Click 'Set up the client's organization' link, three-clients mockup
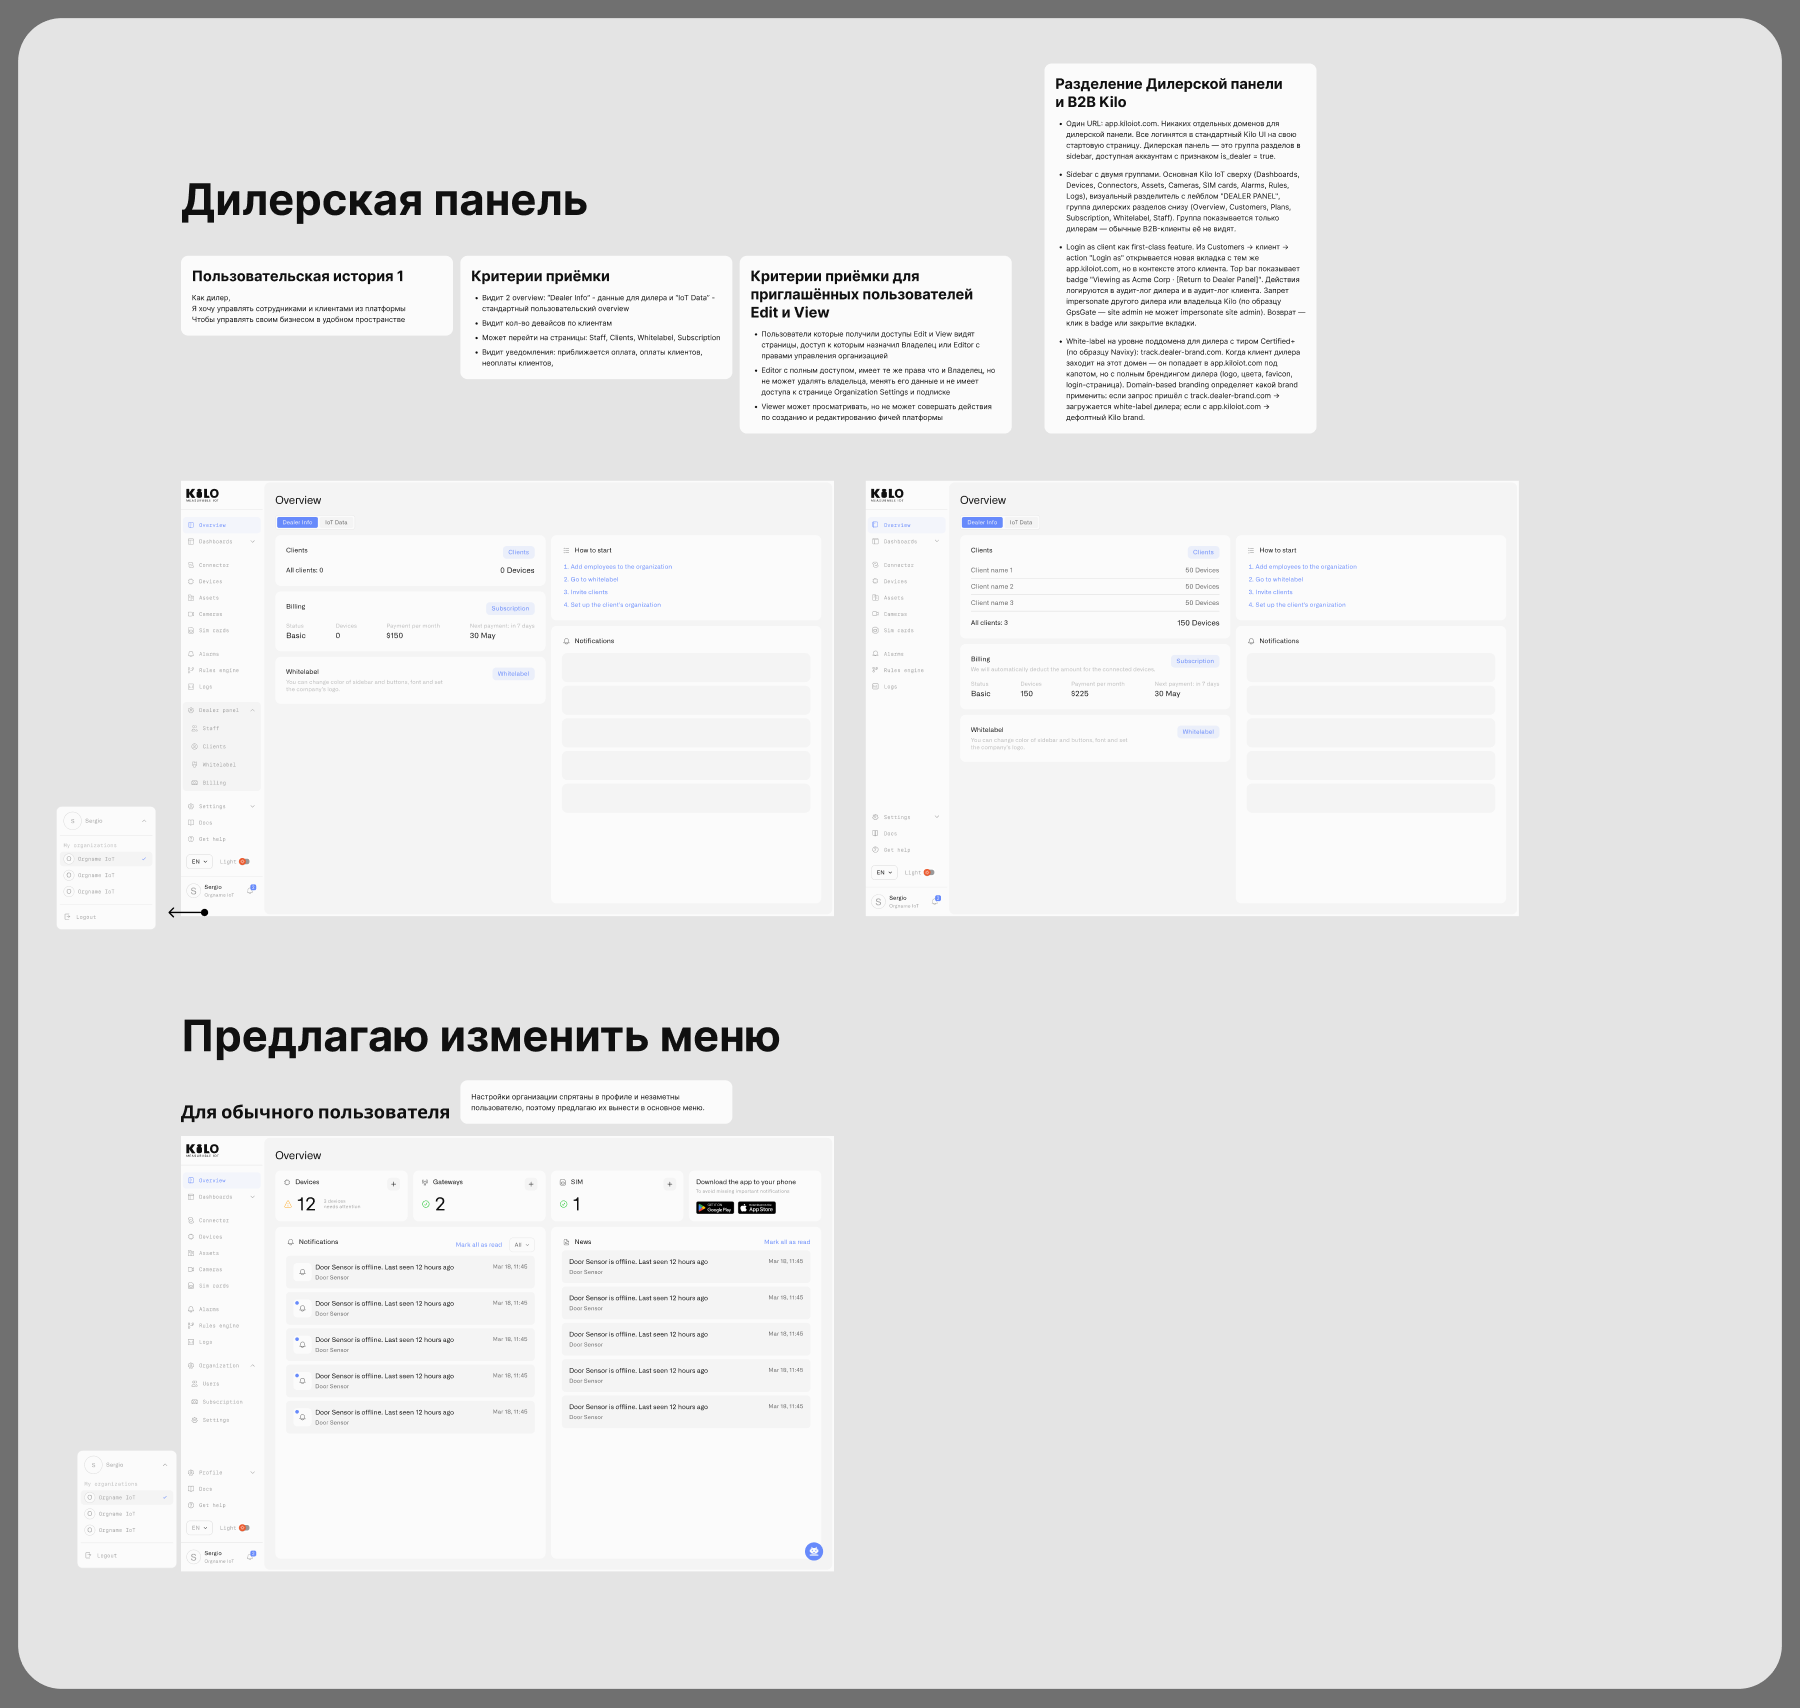 tap(1297, 605)
